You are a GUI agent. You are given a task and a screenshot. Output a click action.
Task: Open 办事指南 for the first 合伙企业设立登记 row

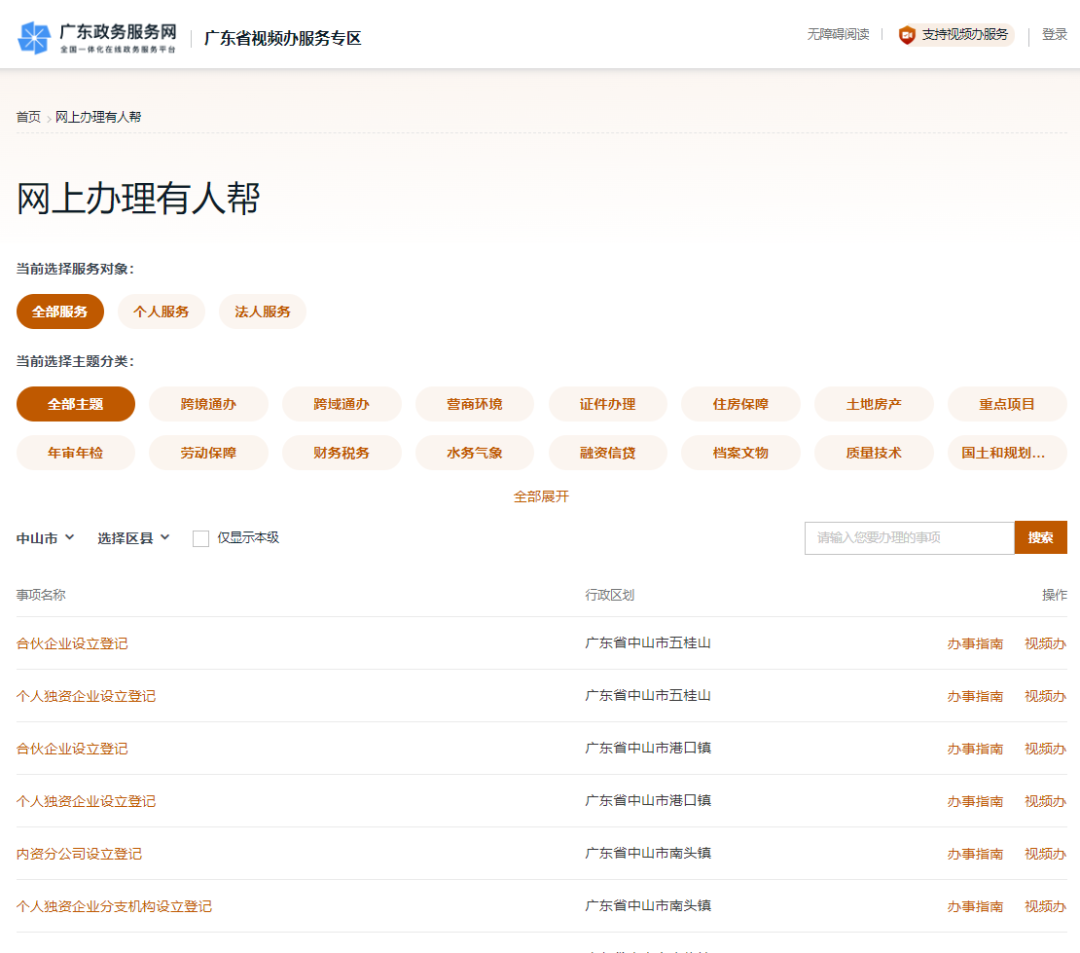(975, 643)
